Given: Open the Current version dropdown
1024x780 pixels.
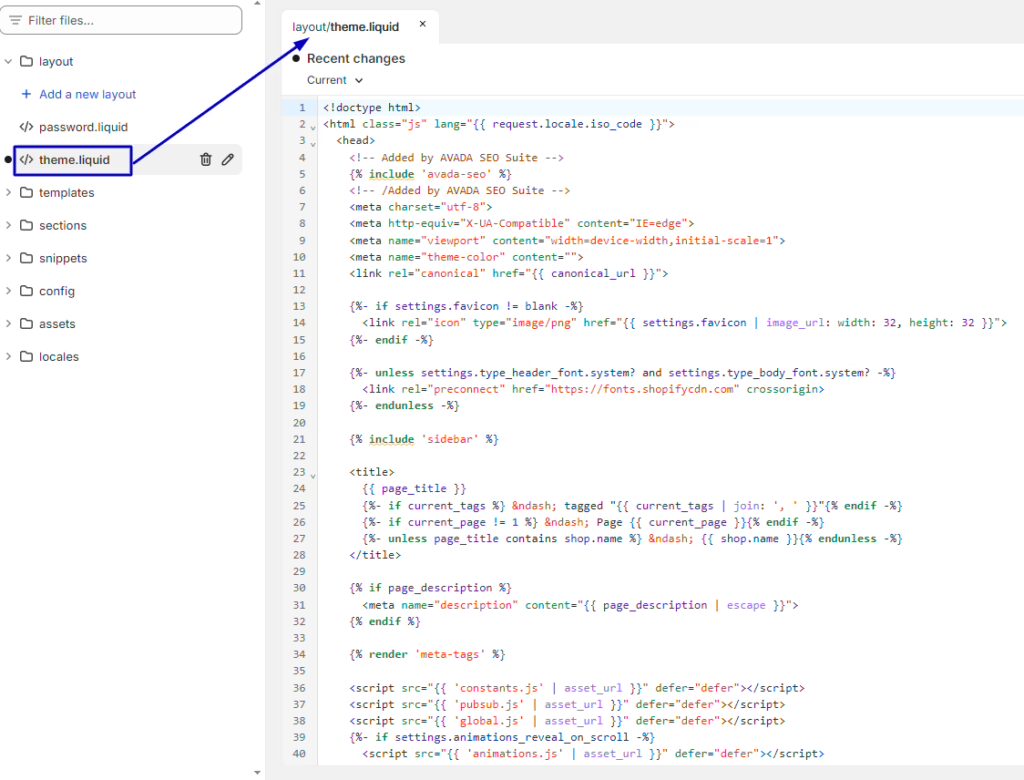Looking at the screenshot, I should 330,79.
